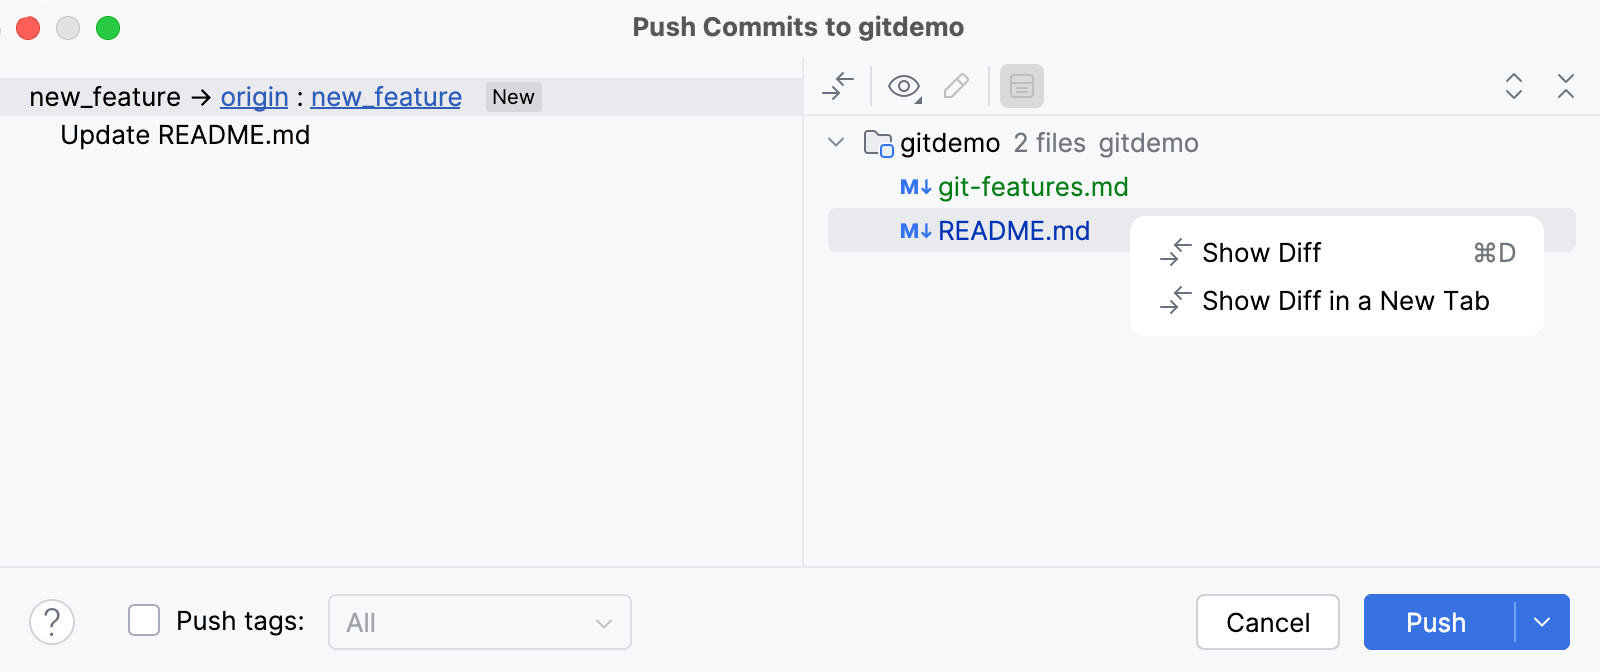Expand all nodes using Expand All icon
This screenshot has height=672, width=1600.
[1513, 88]
